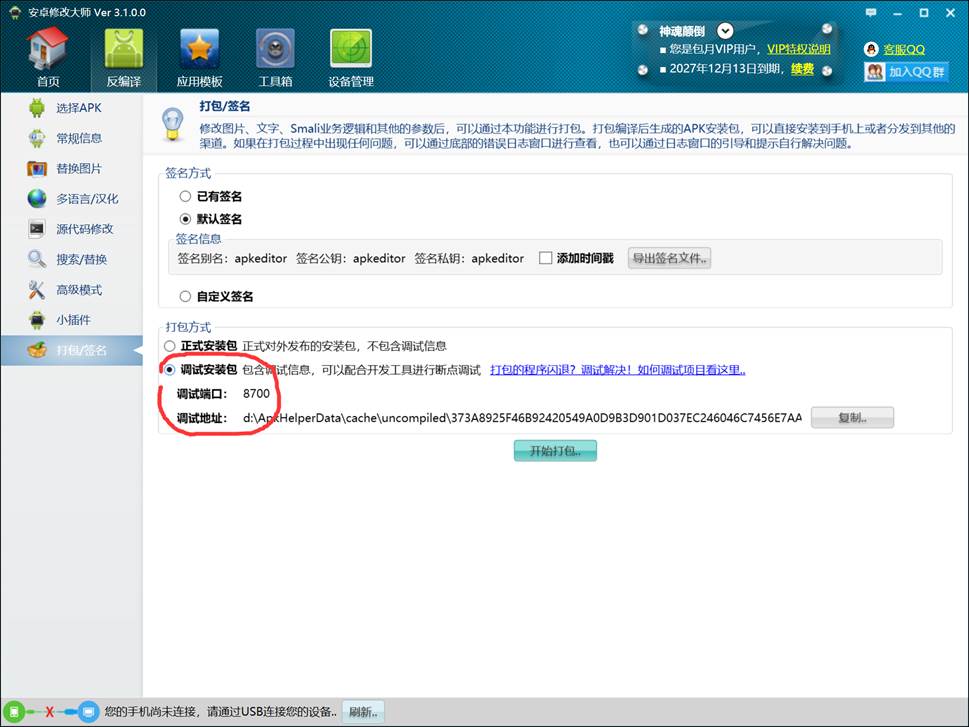
Task: Click the 2027年12月13日到期 expiry text
Action: (x=727, y=69)
